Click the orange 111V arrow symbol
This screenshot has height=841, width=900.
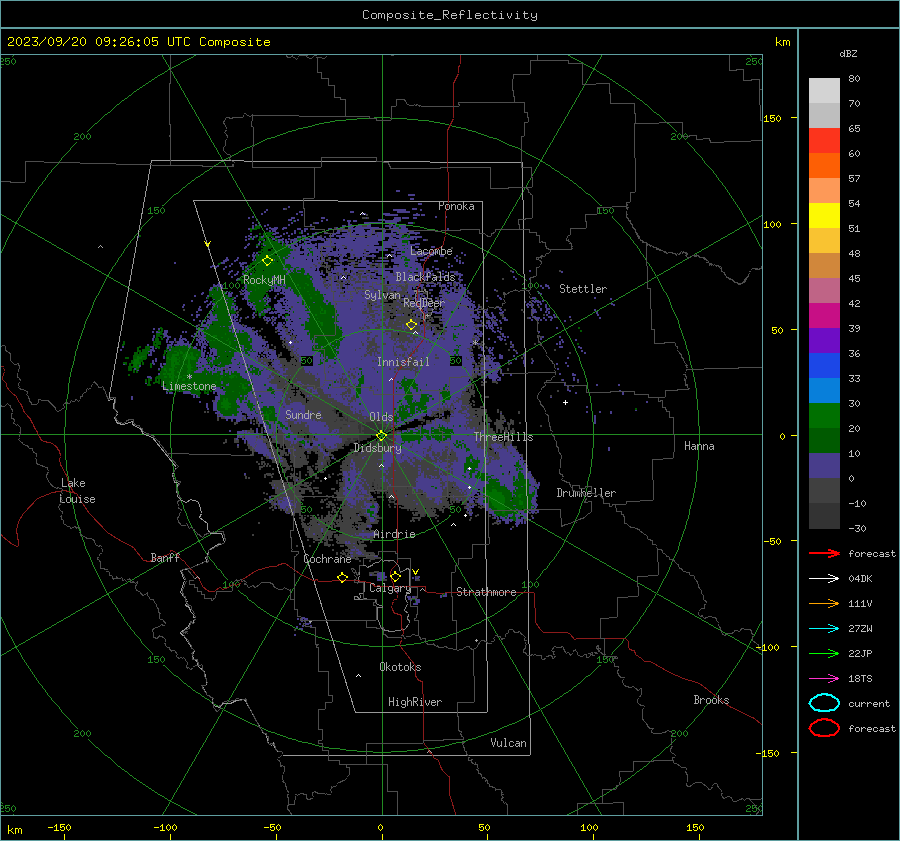click(x=824, y=603)
